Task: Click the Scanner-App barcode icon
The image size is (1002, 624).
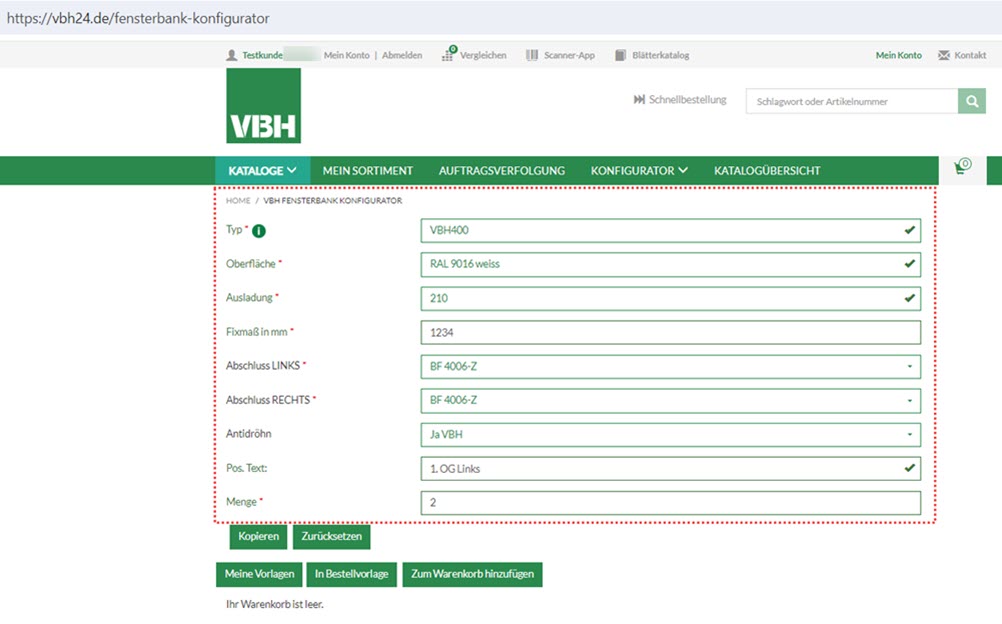Action: (x=532, y=56)
